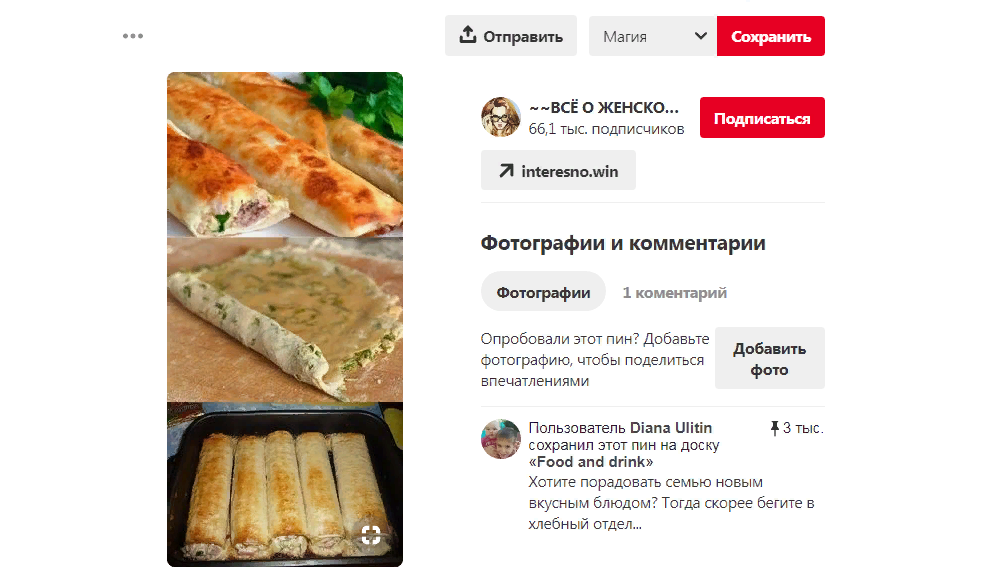Open the ВСЁ О ЖЕНСКО... profile avatar
This screenshot has width=1004, height=581.
click(x=501, y=117)
